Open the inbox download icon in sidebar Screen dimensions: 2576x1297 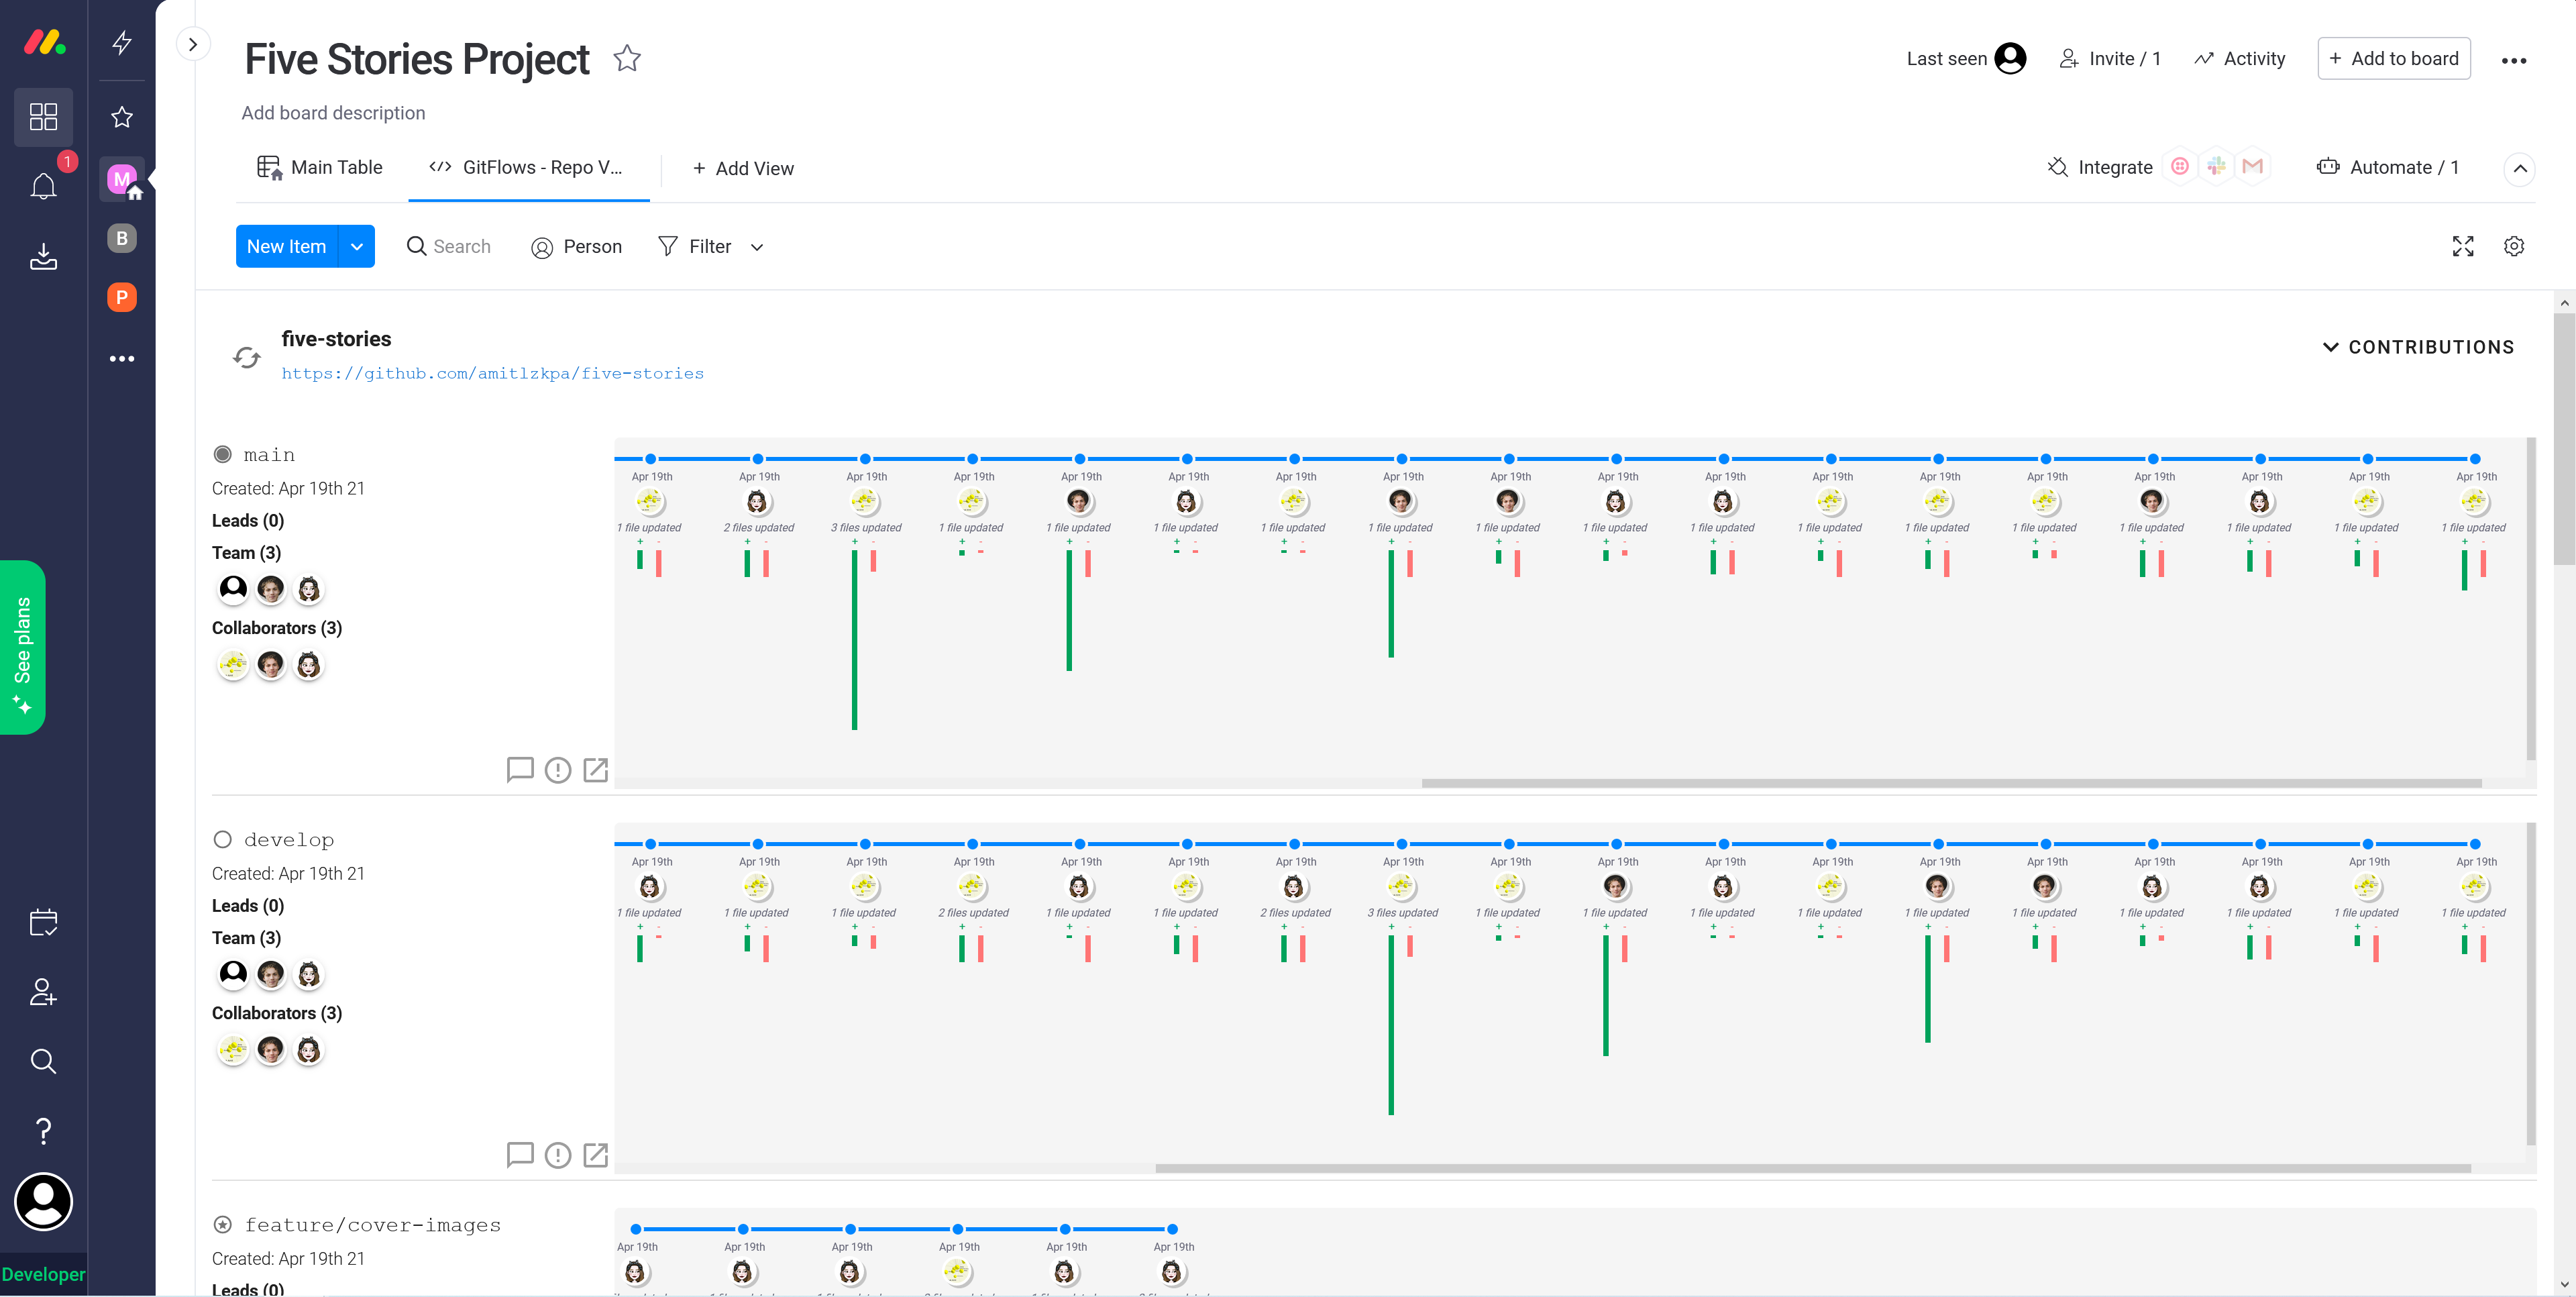43,257
